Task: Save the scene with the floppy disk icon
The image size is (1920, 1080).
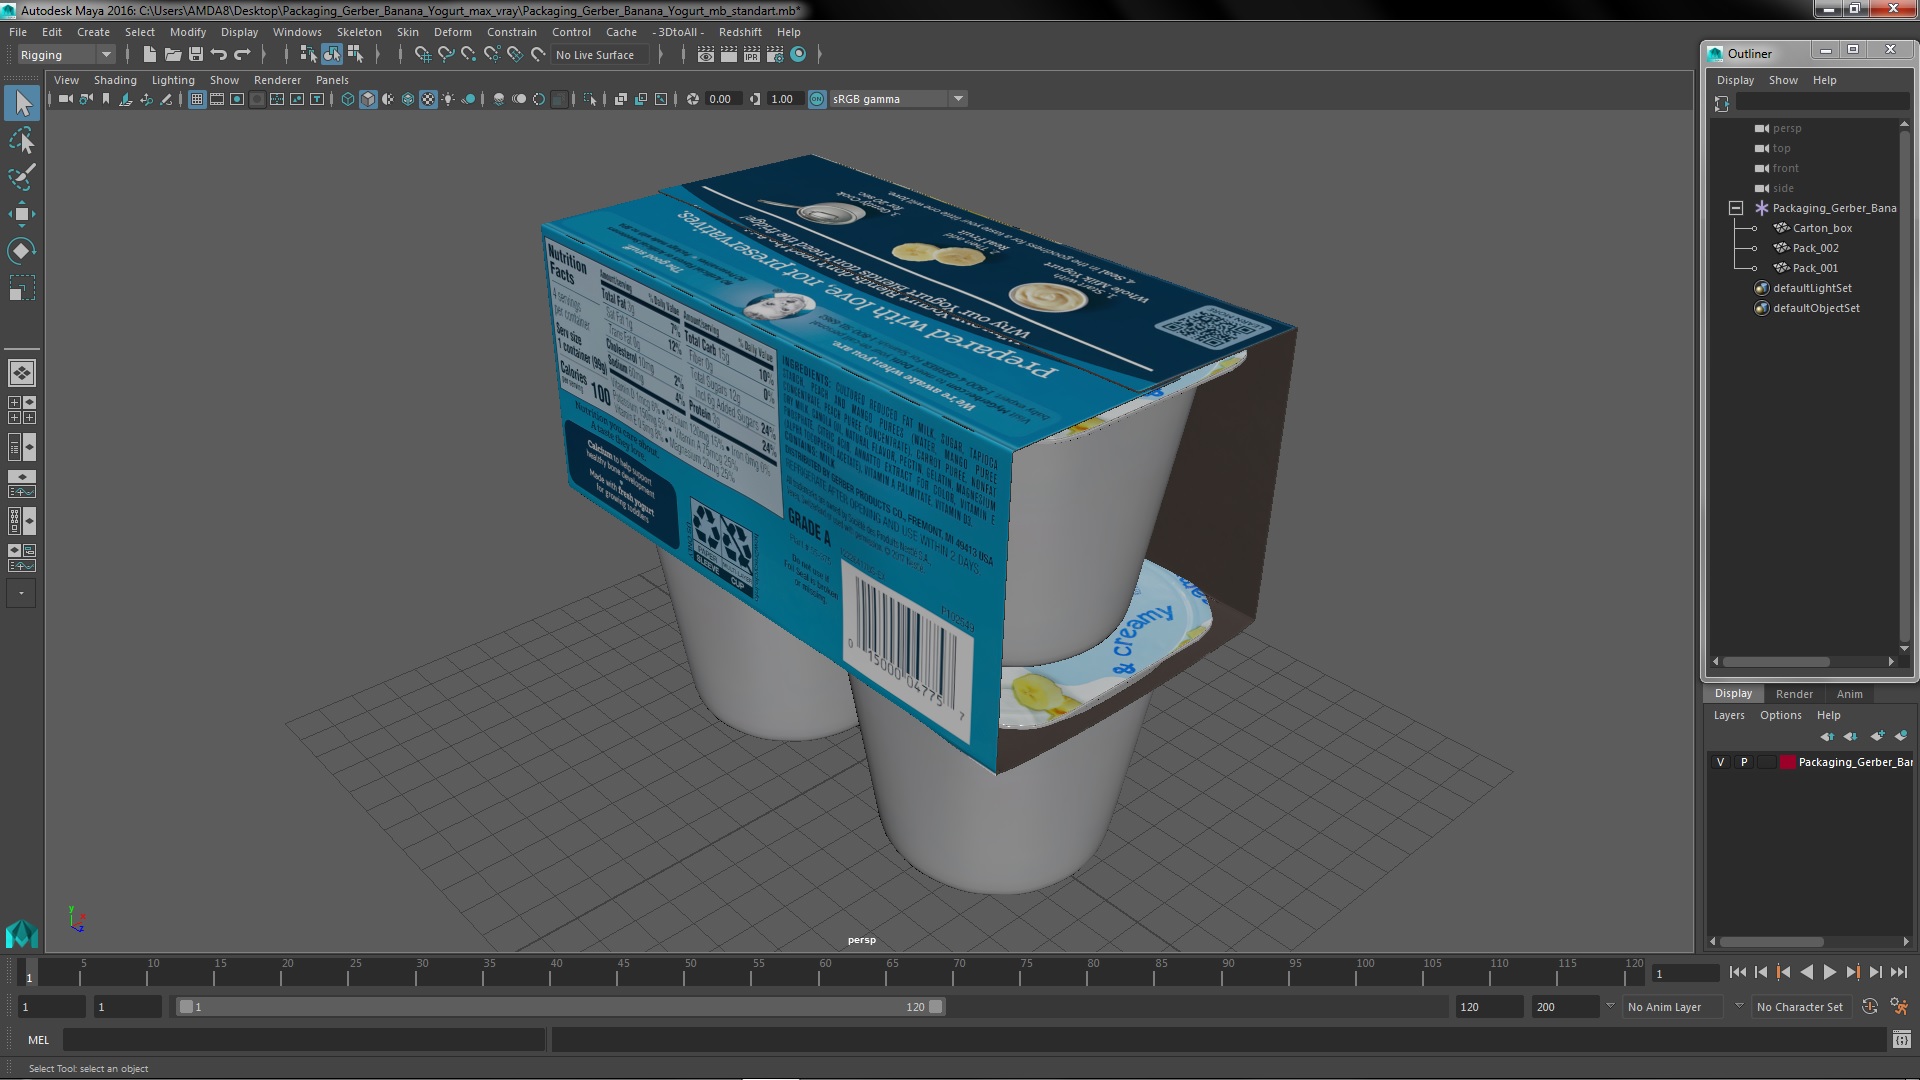Action: (196, 55)
